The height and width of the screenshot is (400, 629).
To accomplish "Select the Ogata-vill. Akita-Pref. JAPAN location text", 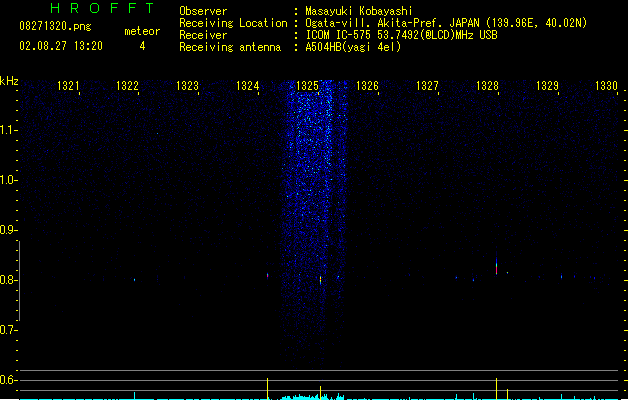I will 446,23.
